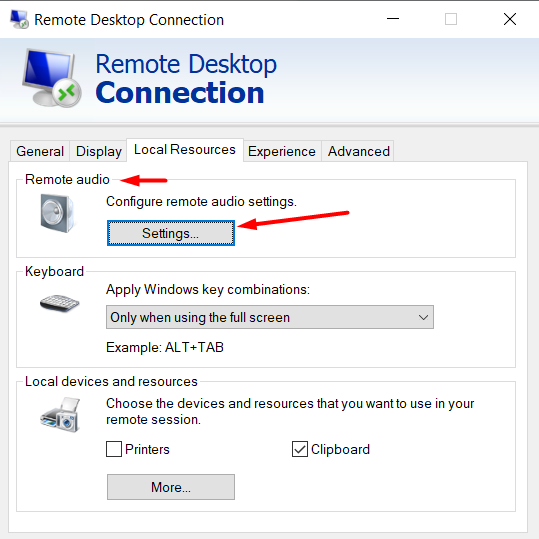Click the 'Choose the devices and resources' description
539x539 pixels.
click(x=290, y=411)
